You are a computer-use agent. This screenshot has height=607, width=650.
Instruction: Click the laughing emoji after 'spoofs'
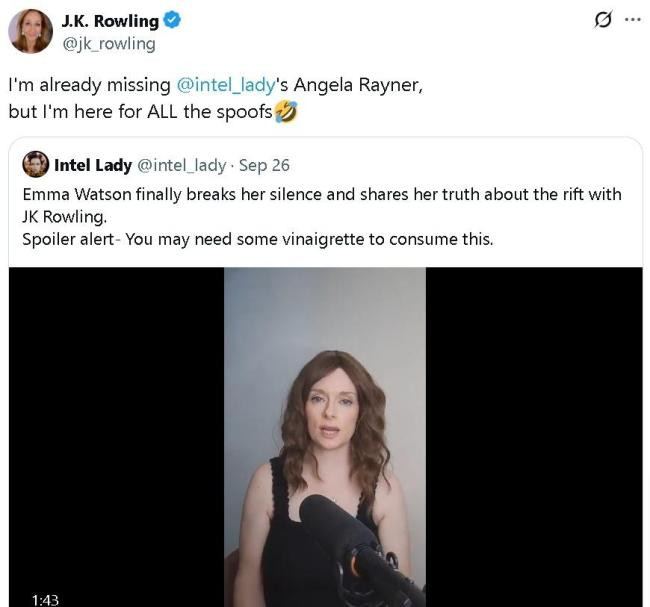pyautogui.click(x=285, y=112)
